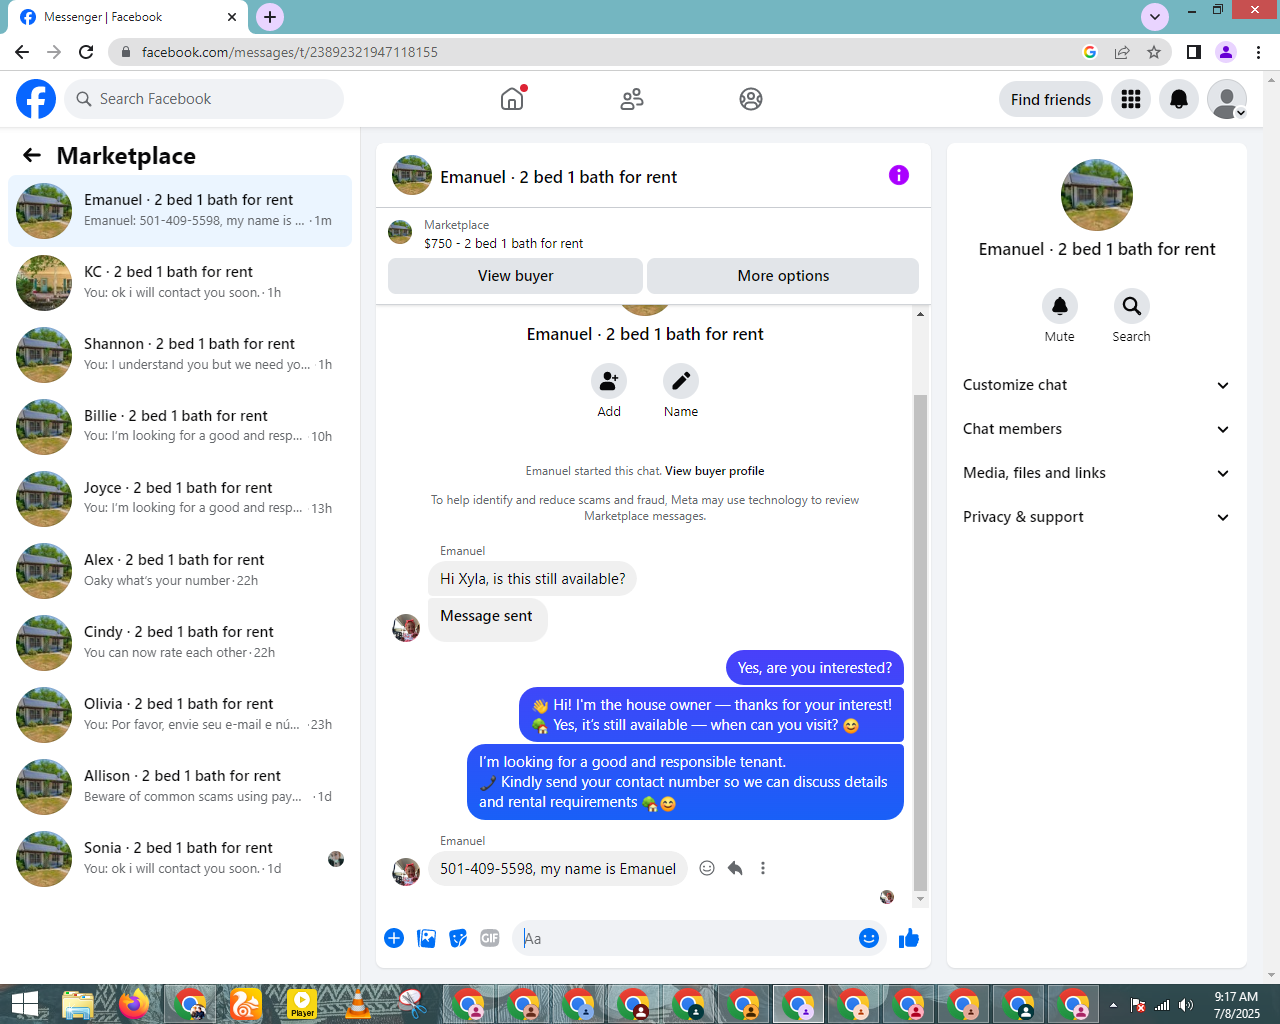Open the account profile avatar menu
The height and width of the screenshot is (1024, 1280).
(1227, 99)
